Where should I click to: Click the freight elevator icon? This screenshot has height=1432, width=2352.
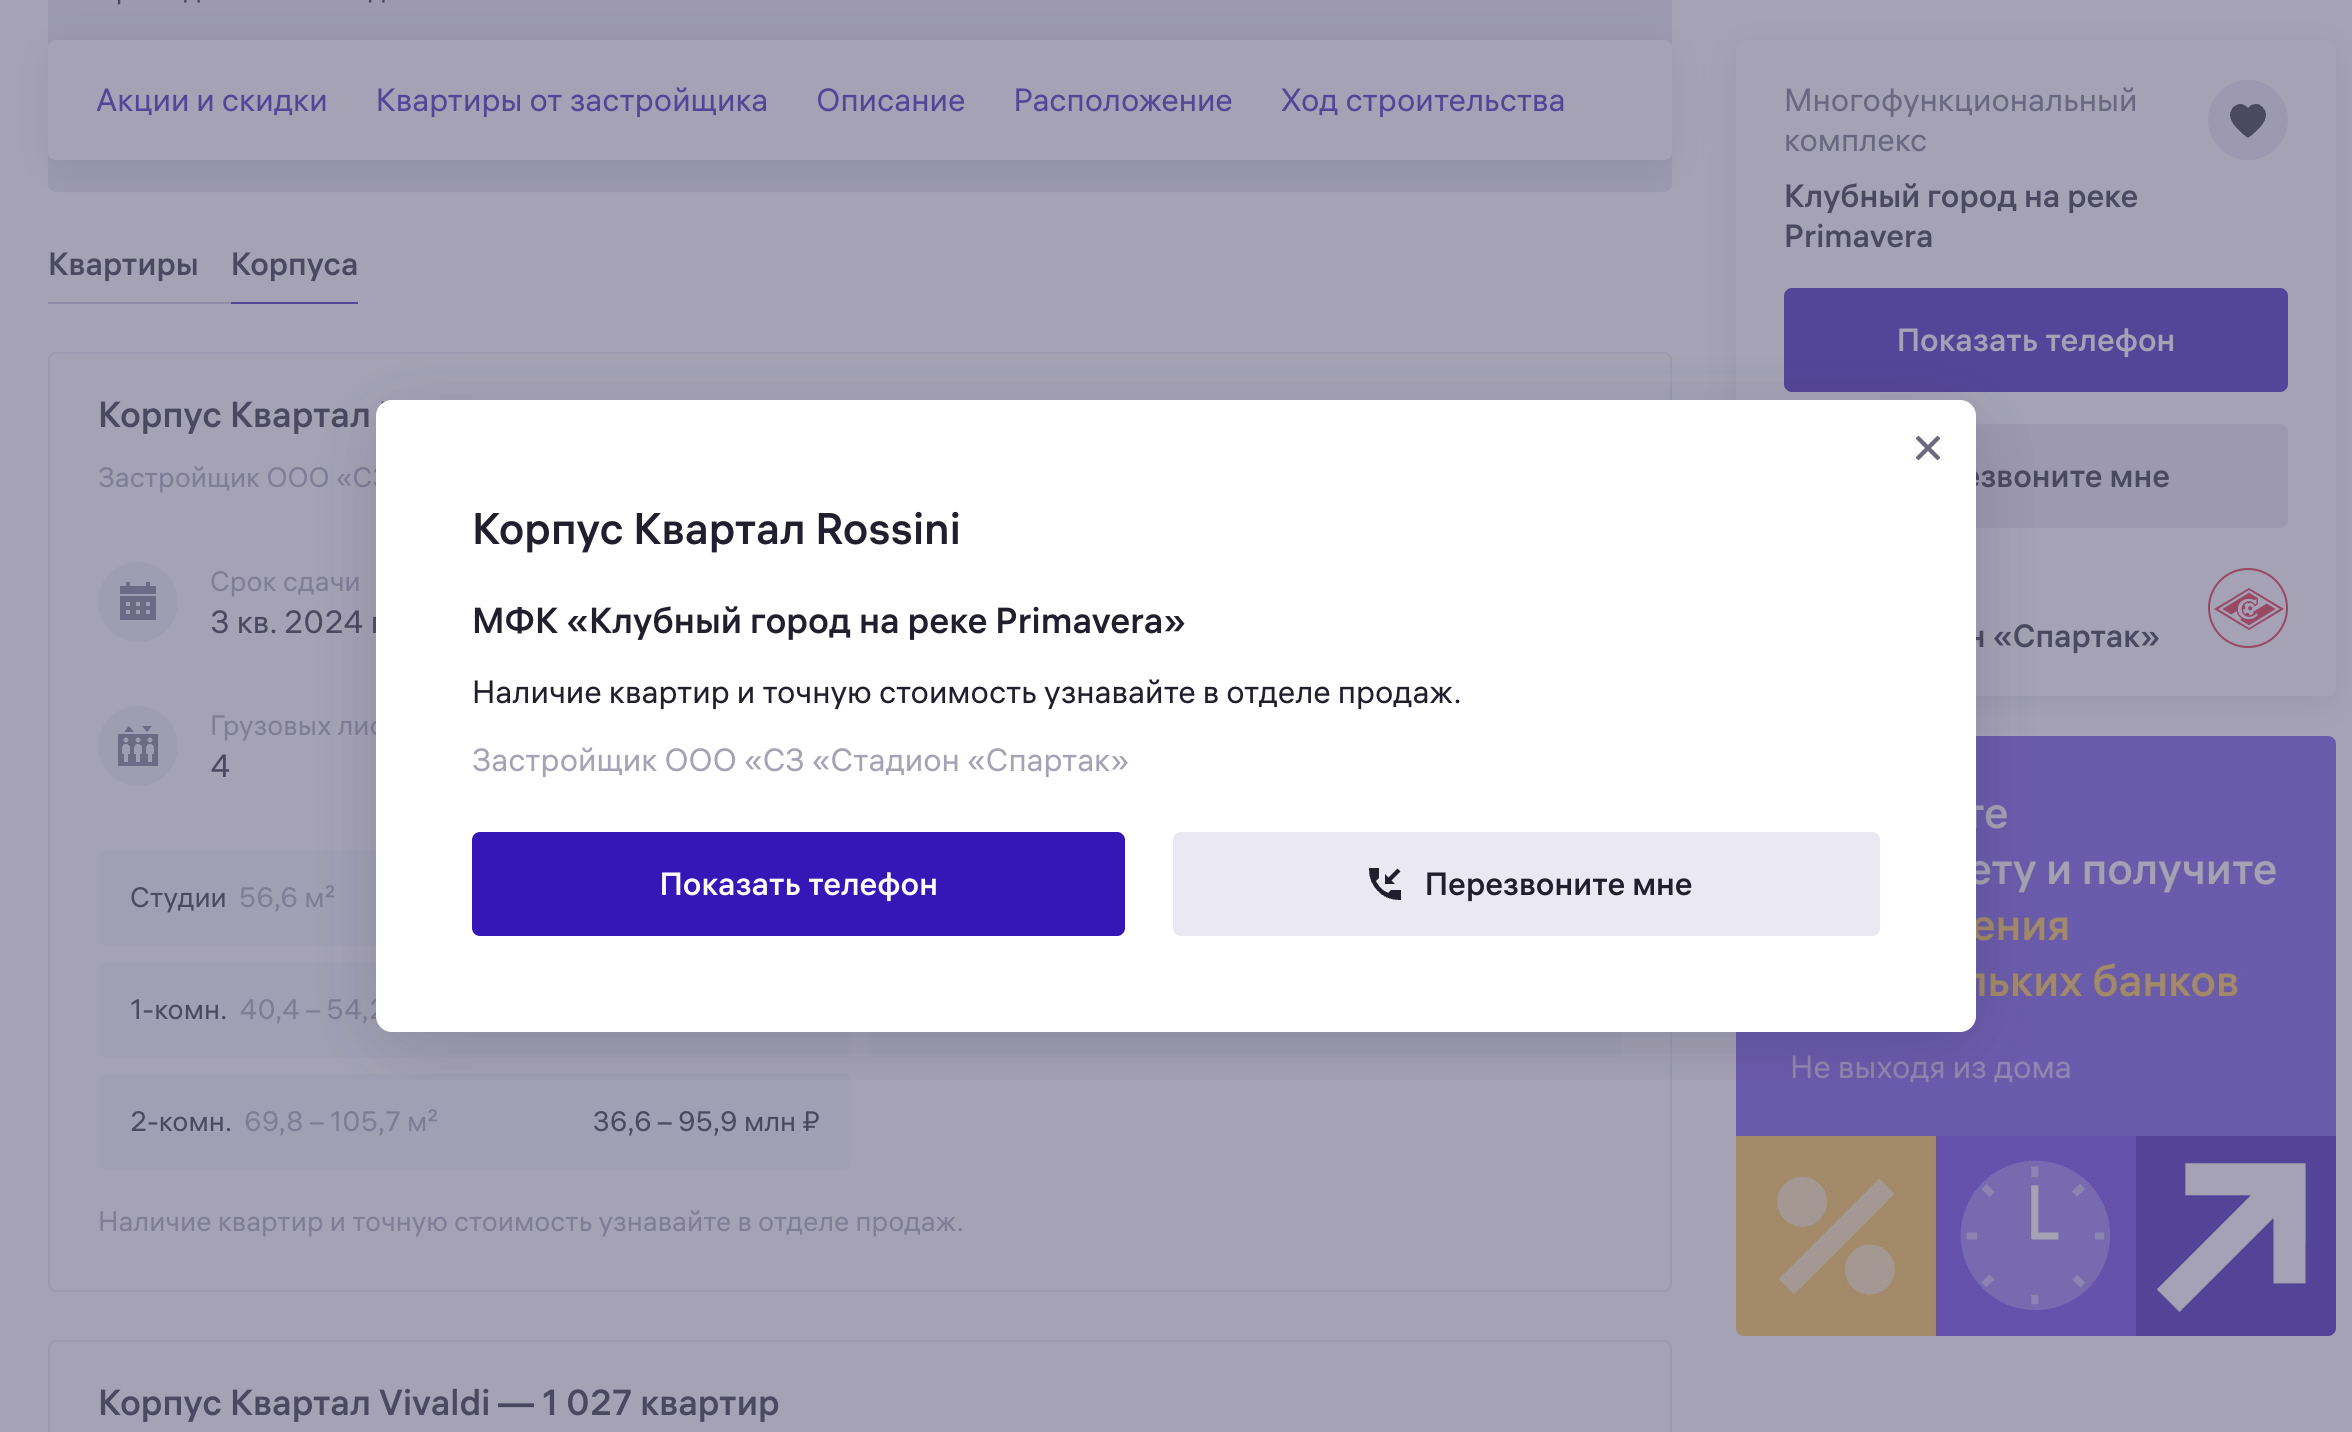click(x=138, y=746)
